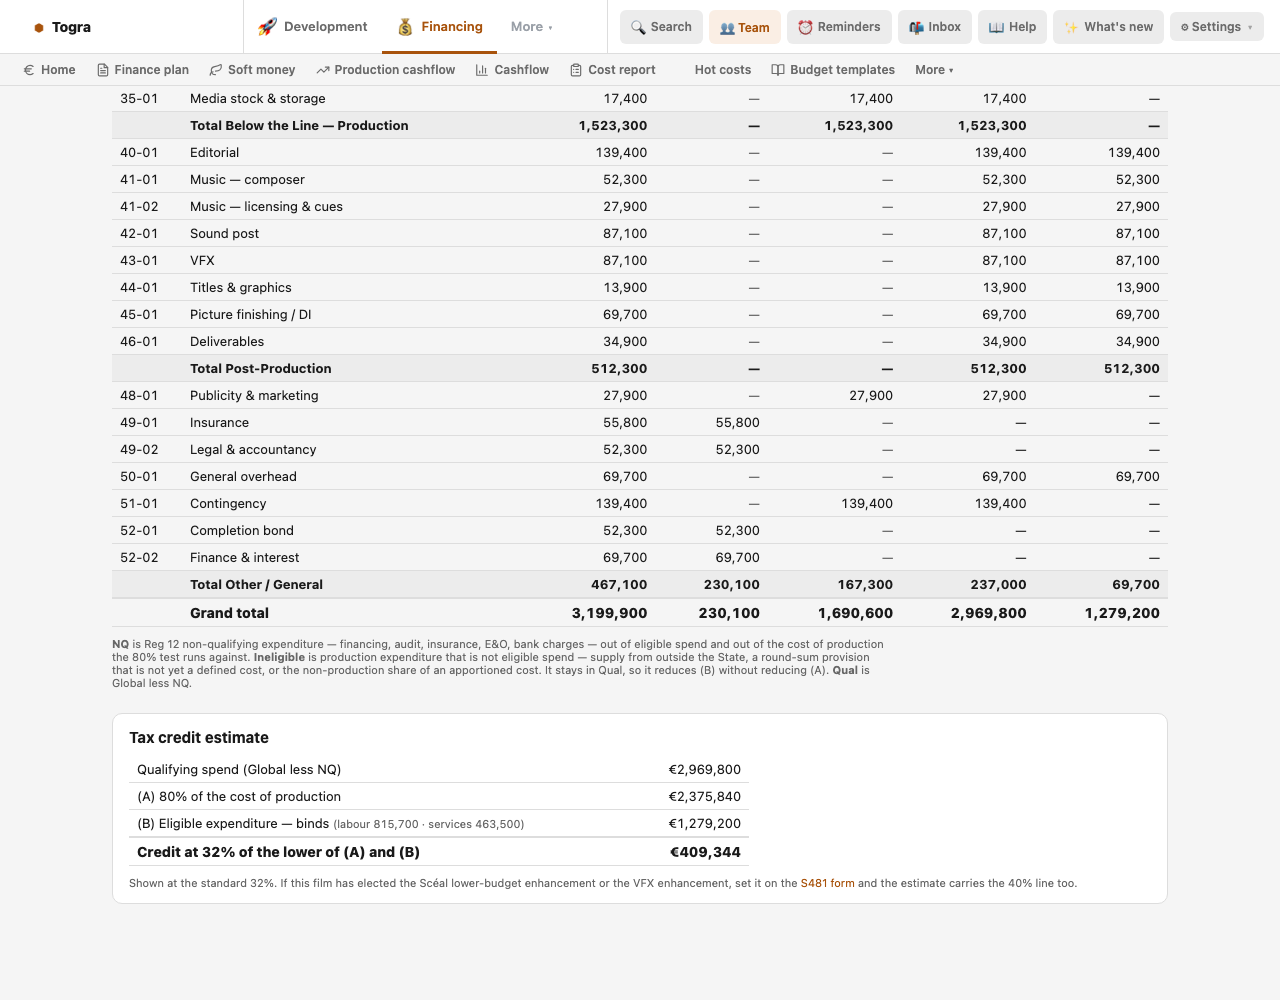Screen dimensions: 1280x1000
Task: Open the Soft money tab
Action: (x=252, y=70)
